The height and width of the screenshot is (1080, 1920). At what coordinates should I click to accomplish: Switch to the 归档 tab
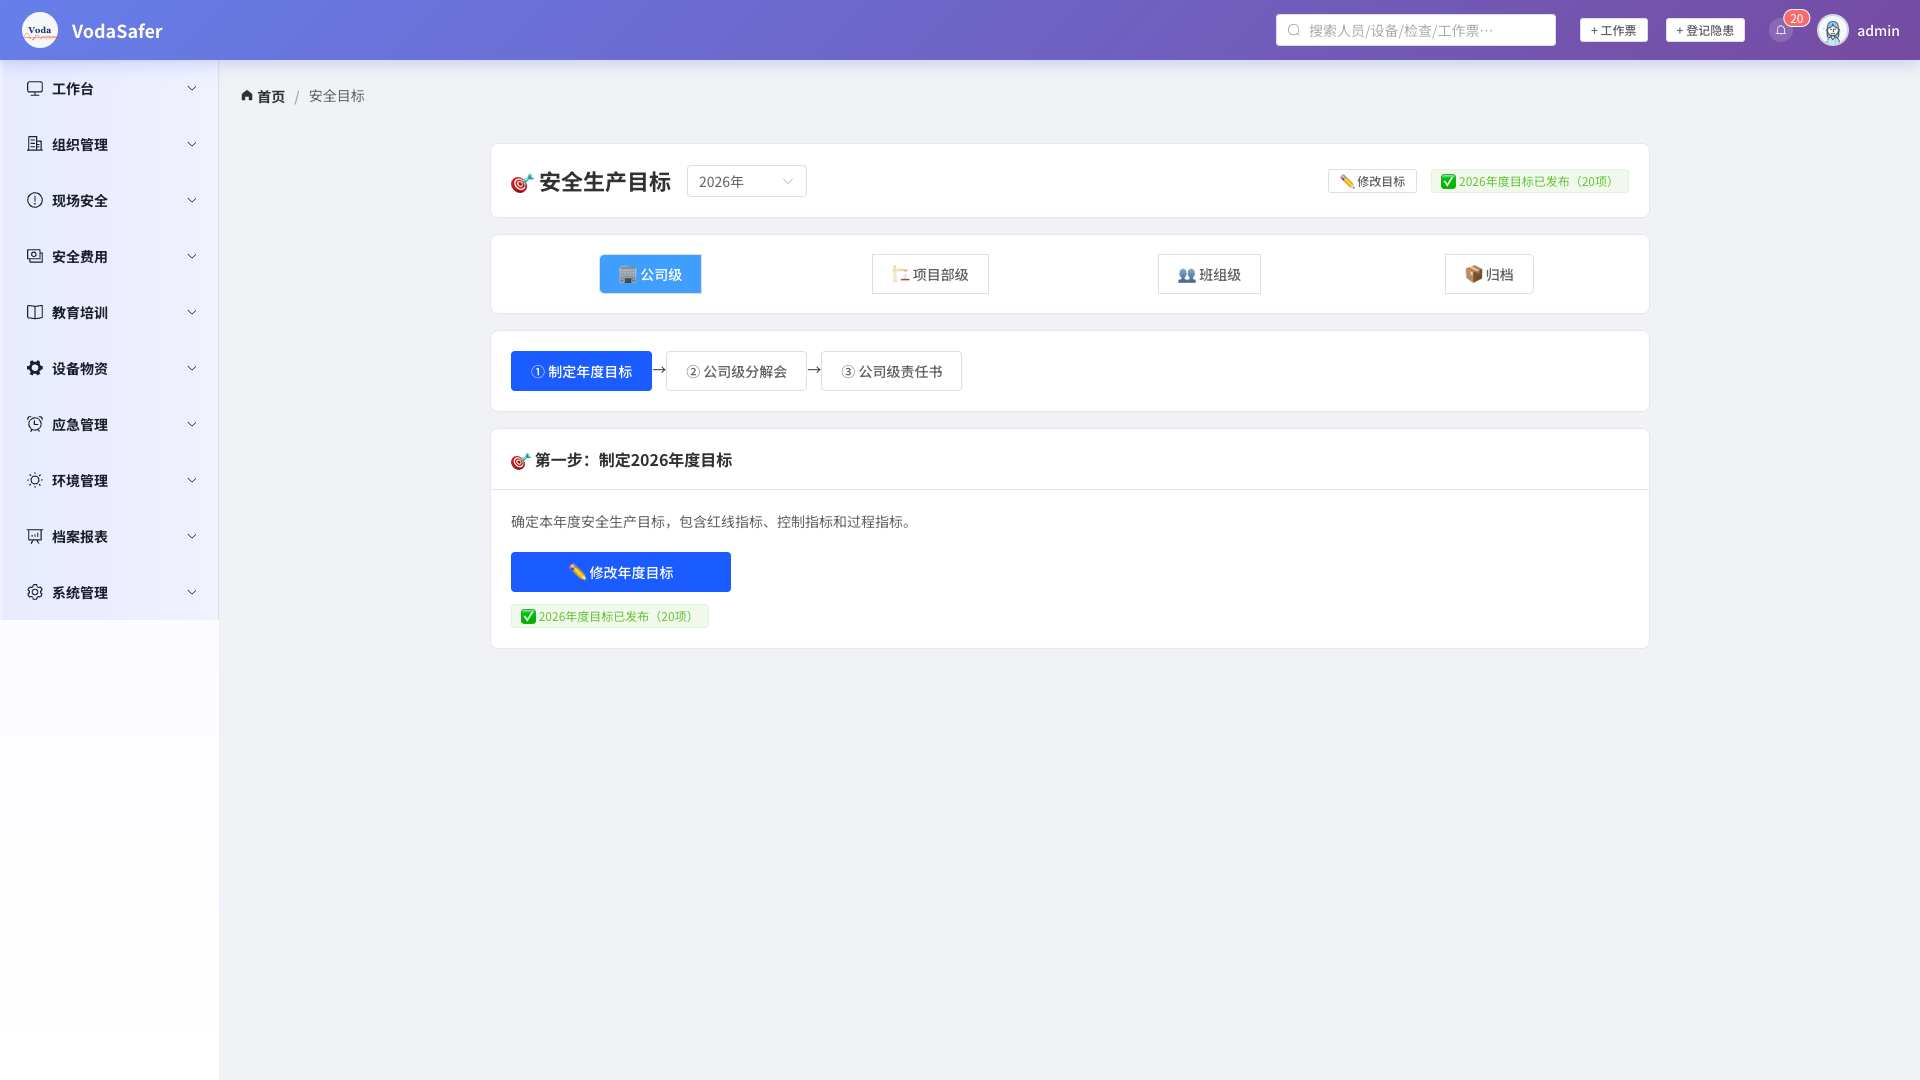coord(1489,274)
